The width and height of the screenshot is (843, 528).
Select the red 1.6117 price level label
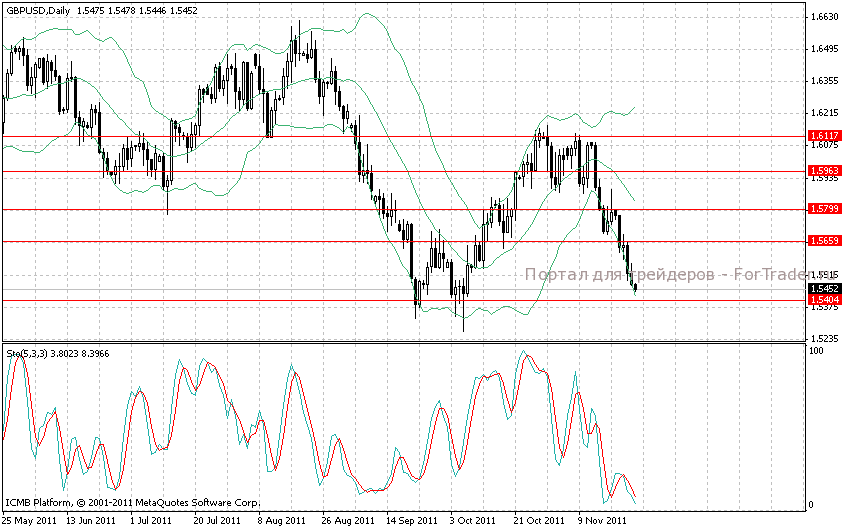(x=823, y=135)
